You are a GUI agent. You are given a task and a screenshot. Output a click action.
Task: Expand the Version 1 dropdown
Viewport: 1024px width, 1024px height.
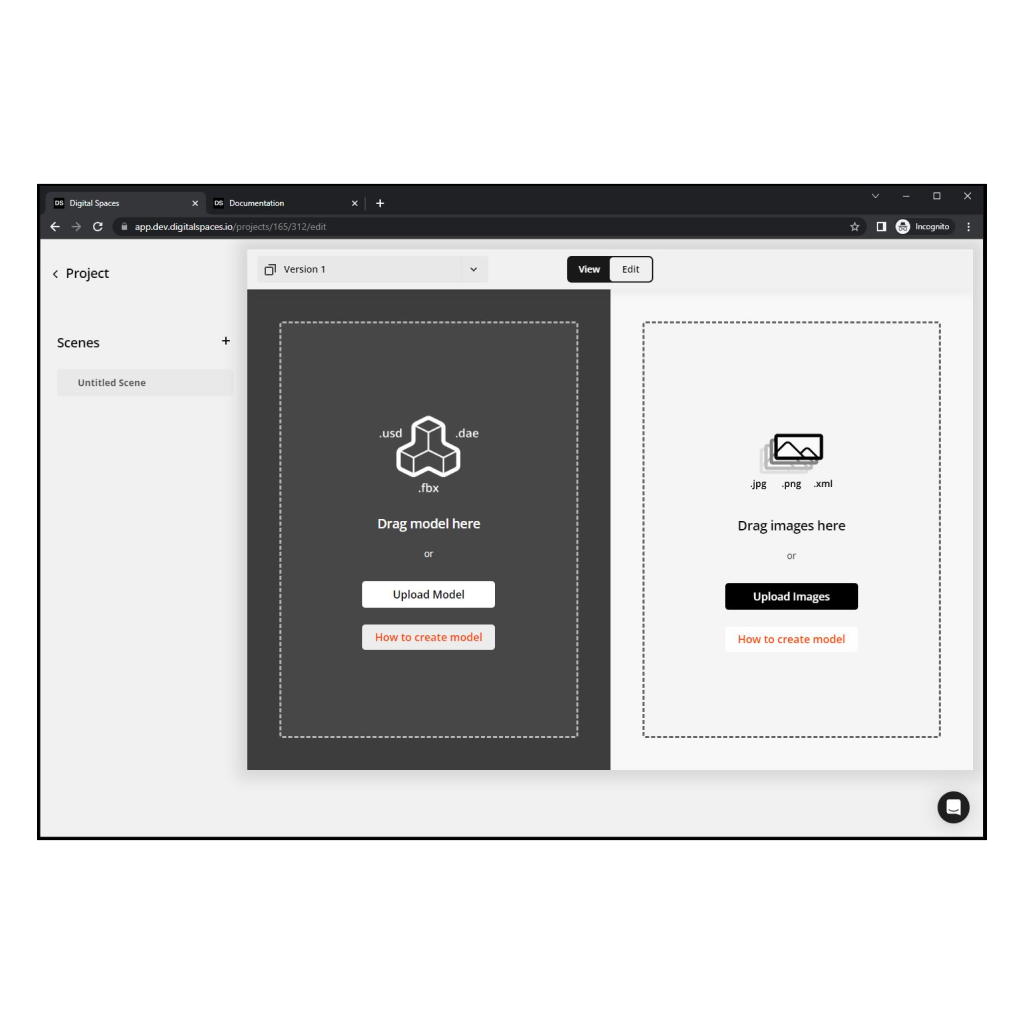click(x=475, y=269)
